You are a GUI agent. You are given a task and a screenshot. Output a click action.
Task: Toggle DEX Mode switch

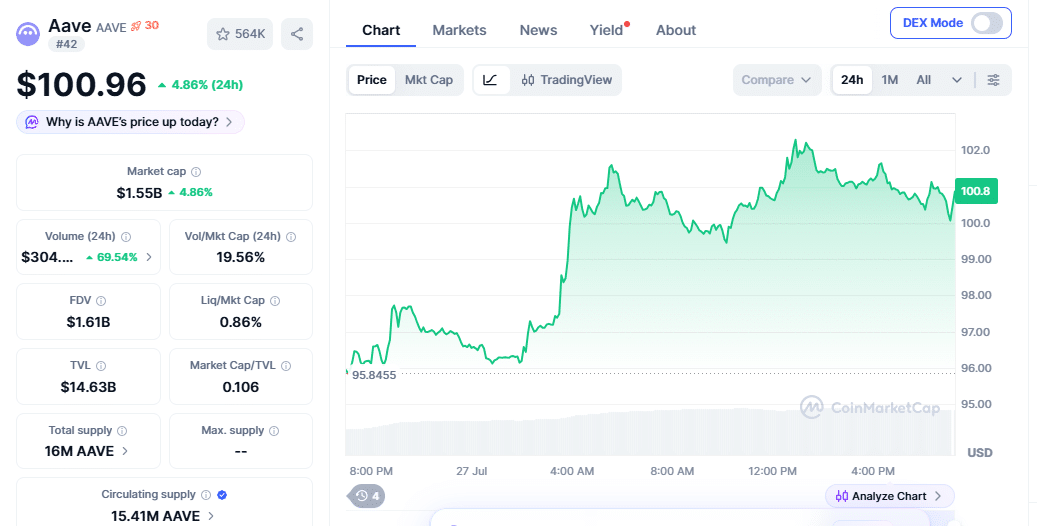pyautogui.click(x=987, y=23)
